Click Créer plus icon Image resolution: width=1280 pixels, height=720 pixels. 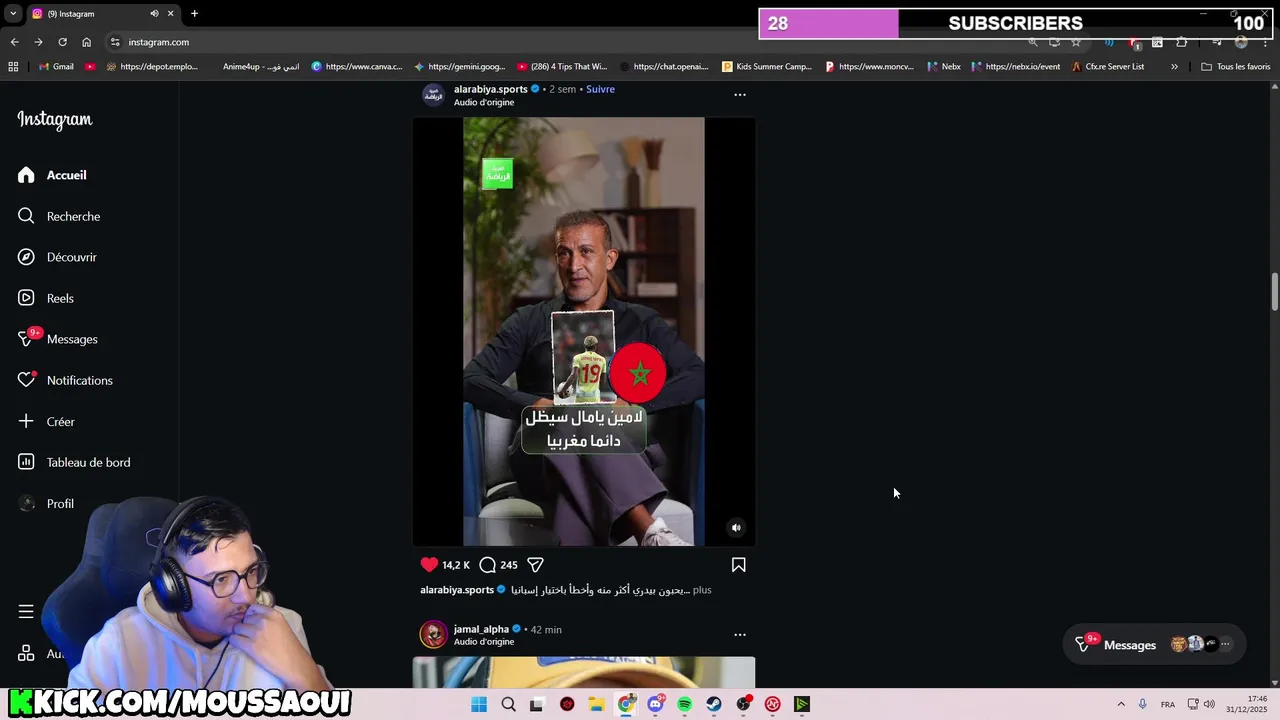(x=26, y=421)
